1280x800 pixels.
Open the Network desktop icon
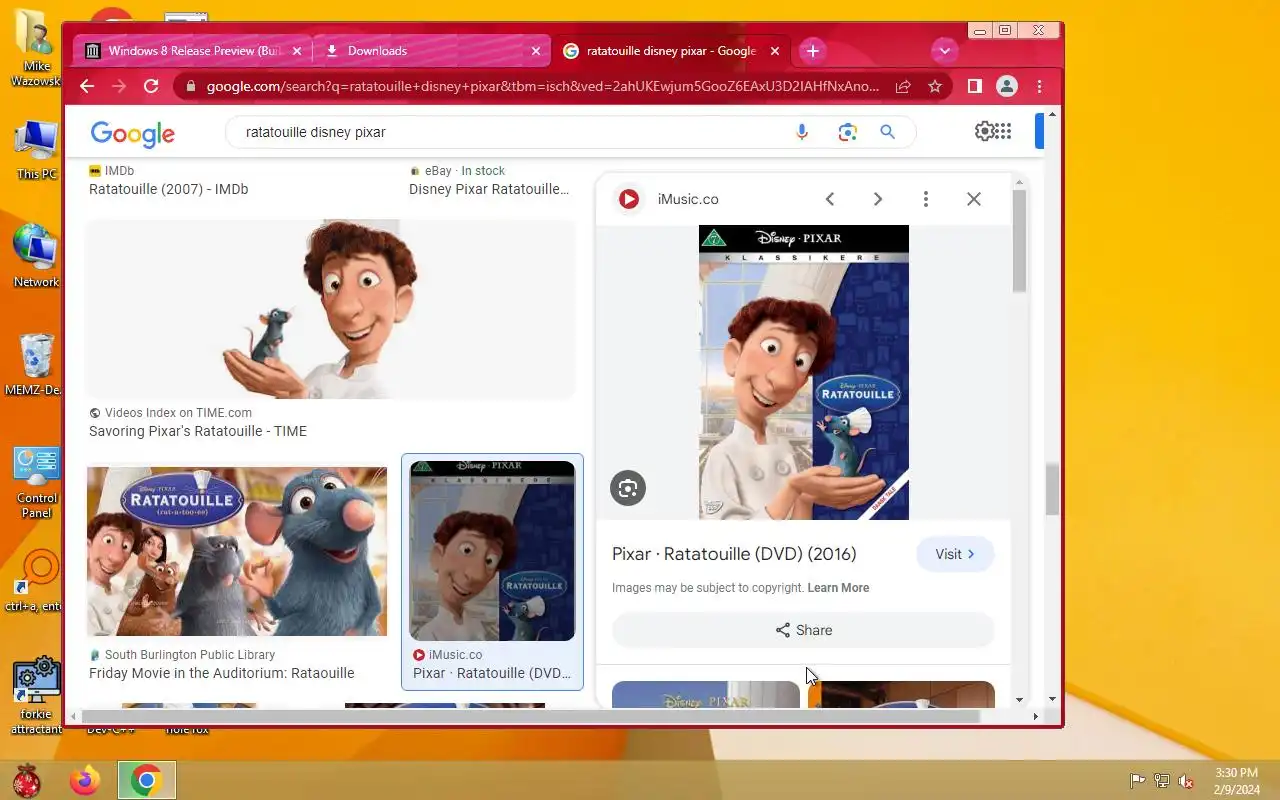36,257
